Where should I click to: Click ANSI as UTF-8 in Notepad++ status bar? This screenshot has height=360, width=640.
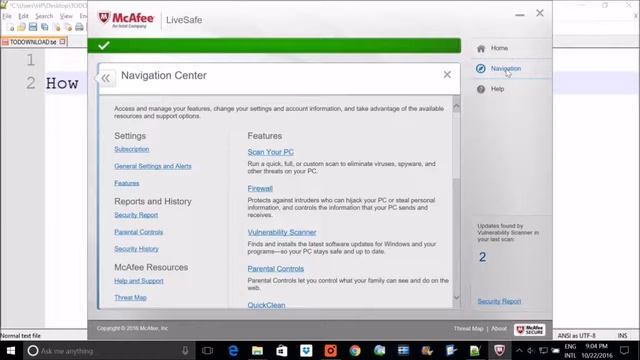tap(576, 336)
